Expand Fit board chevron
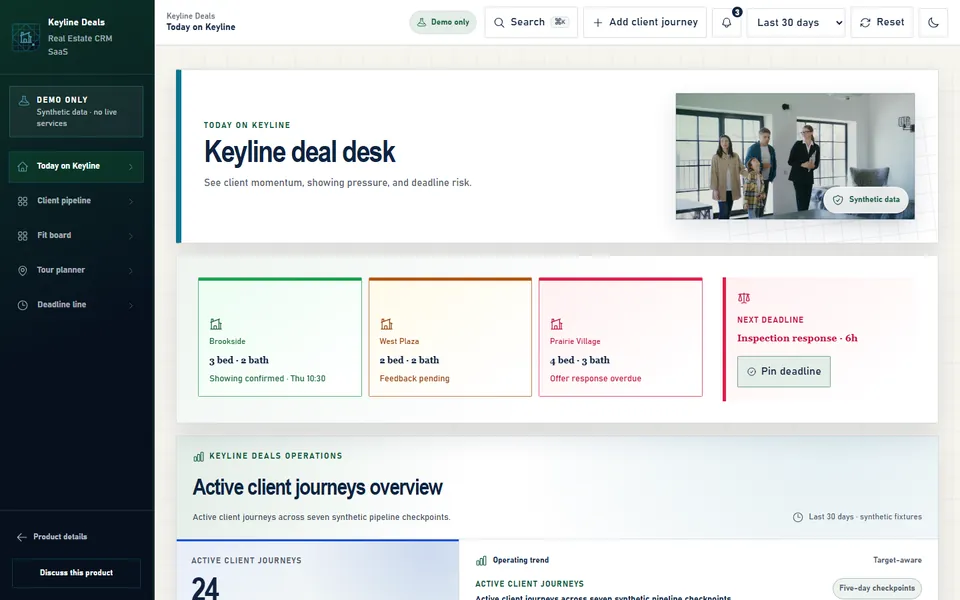 coord(130,236)
